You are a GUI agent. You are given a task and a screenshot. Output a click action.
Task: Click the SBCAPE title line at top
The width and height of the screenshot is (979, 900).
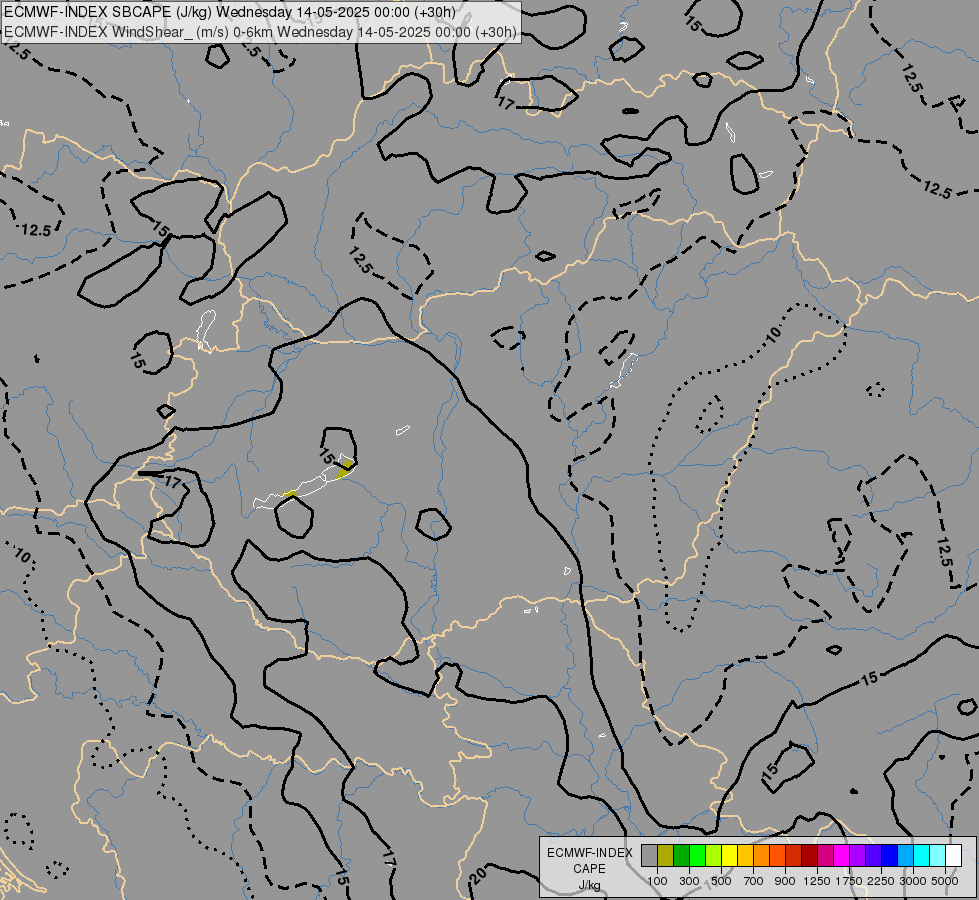(x=230, y=12)
